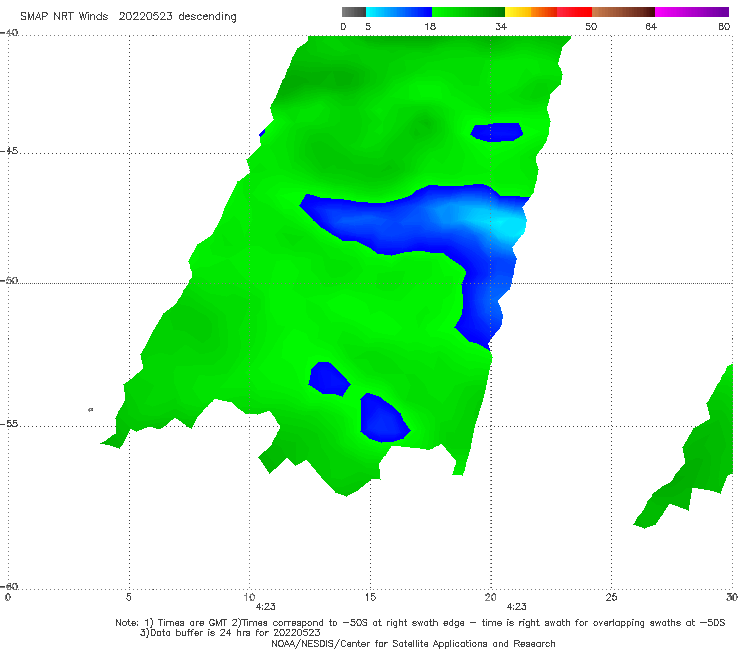Click the longitude axis label "20"
The height and width of the screenshot is (650, 740).
tap(491, 597)
